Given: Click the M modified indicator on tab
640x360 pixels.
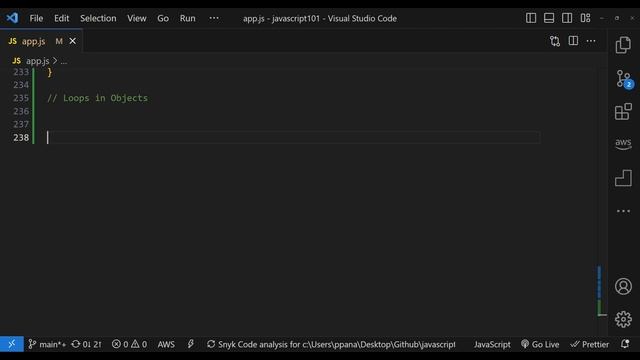Looking at the screenshot, I should click(59, 41).
